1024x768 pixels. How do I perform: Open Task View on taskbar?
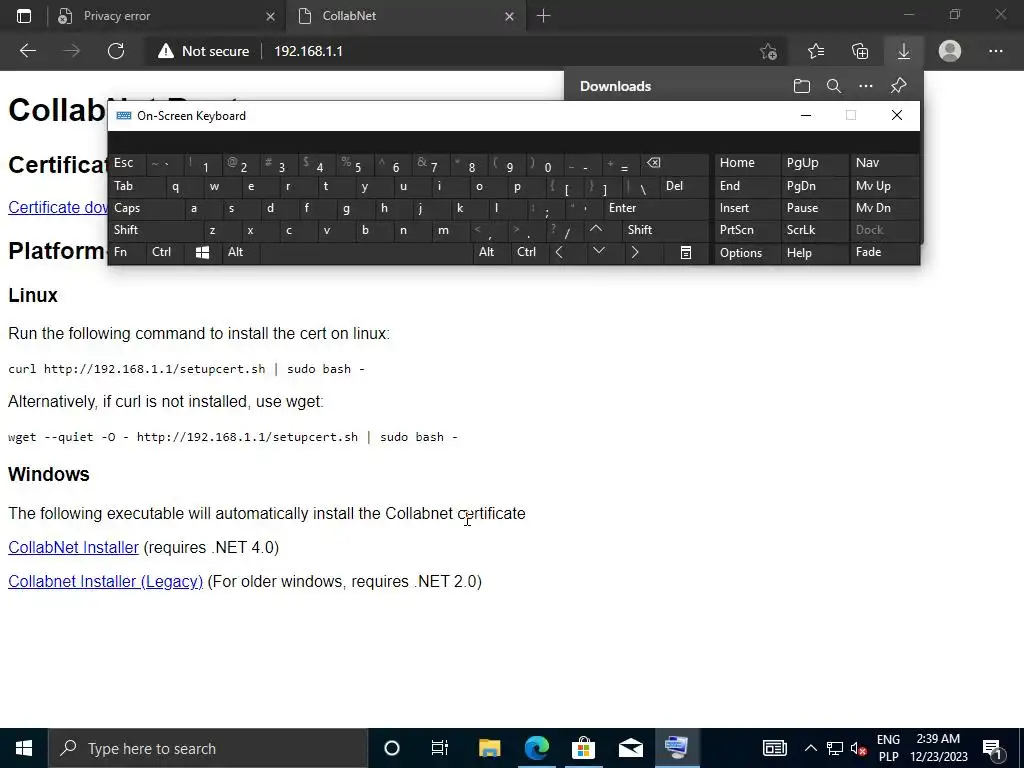pyautogui.click(x=440, y=748)
